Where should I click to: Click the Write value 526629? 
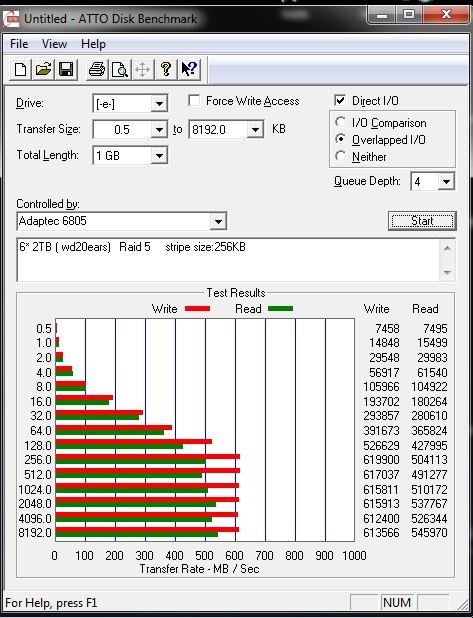tap(381, 445)
